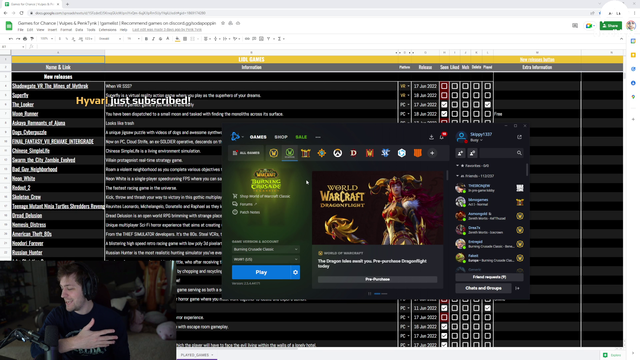Viewport: 640px width, 360px height.
Task: Open the orange Black Ops 4 icon
Action: click(x=418, y=153)
